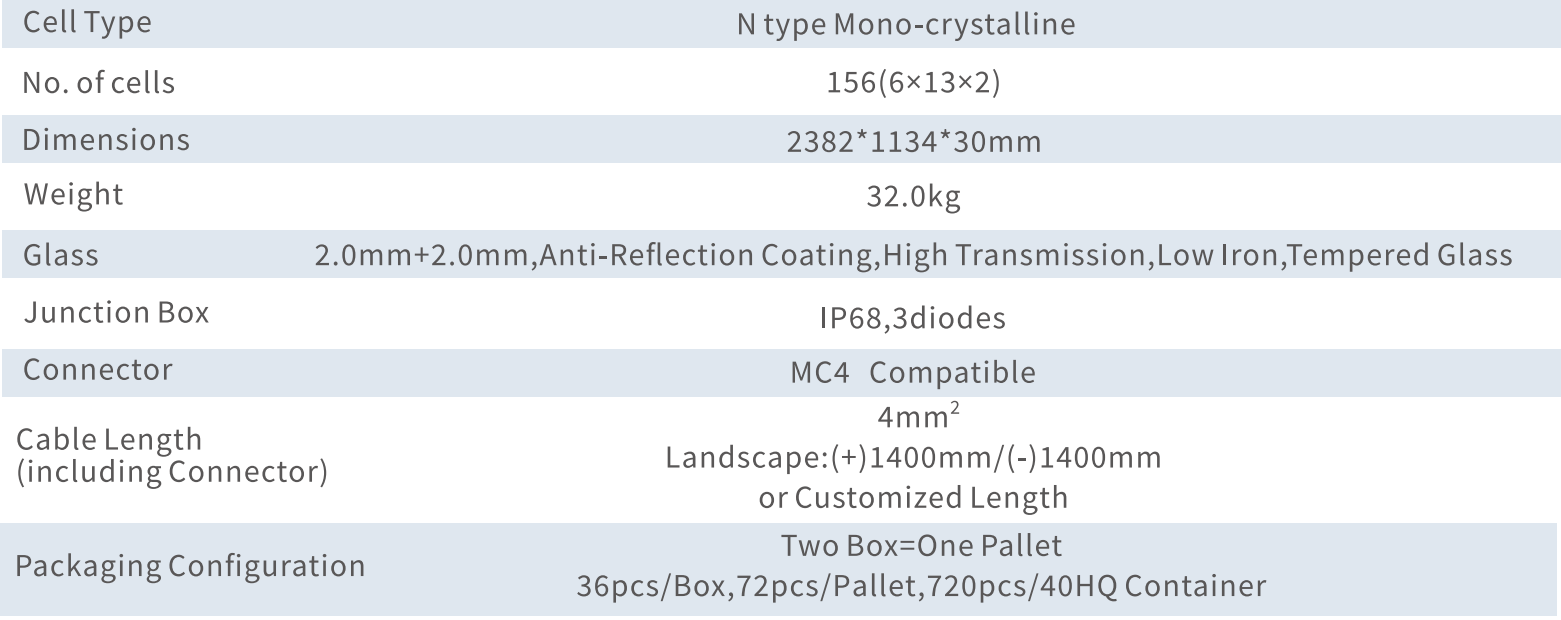Screen dimensions: 1561x620
Task: Click the Landscape (+)1400mm/(-)1400mm line
Action: pos(913,458)
